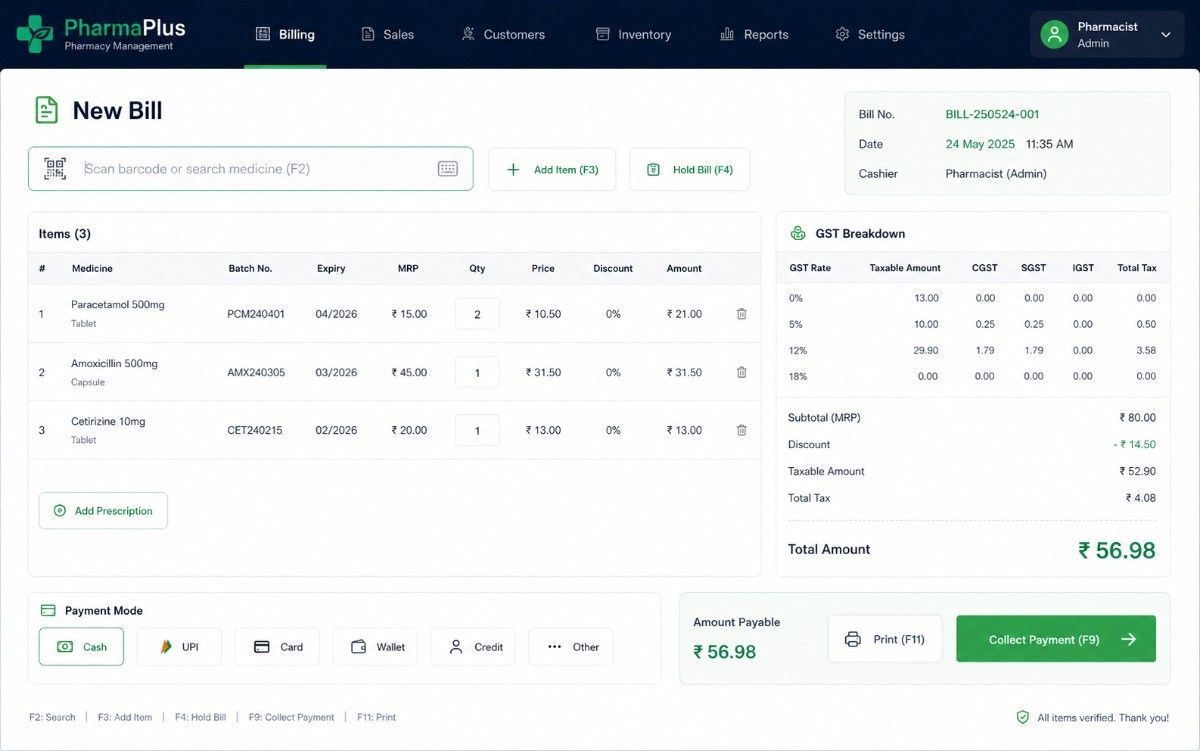Open the Inventory tab
This screenshot has width=1200, height=751.
point(634,34)
